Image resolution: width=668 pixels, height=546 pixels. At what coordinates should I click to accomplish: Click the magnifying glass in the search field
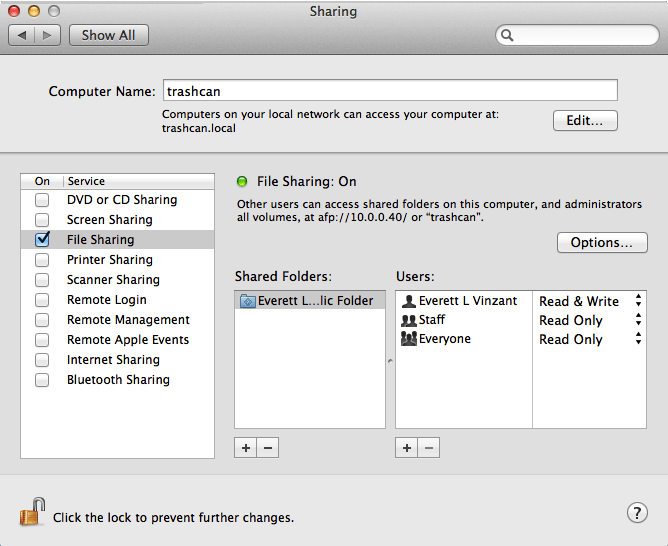pos(508,35)
